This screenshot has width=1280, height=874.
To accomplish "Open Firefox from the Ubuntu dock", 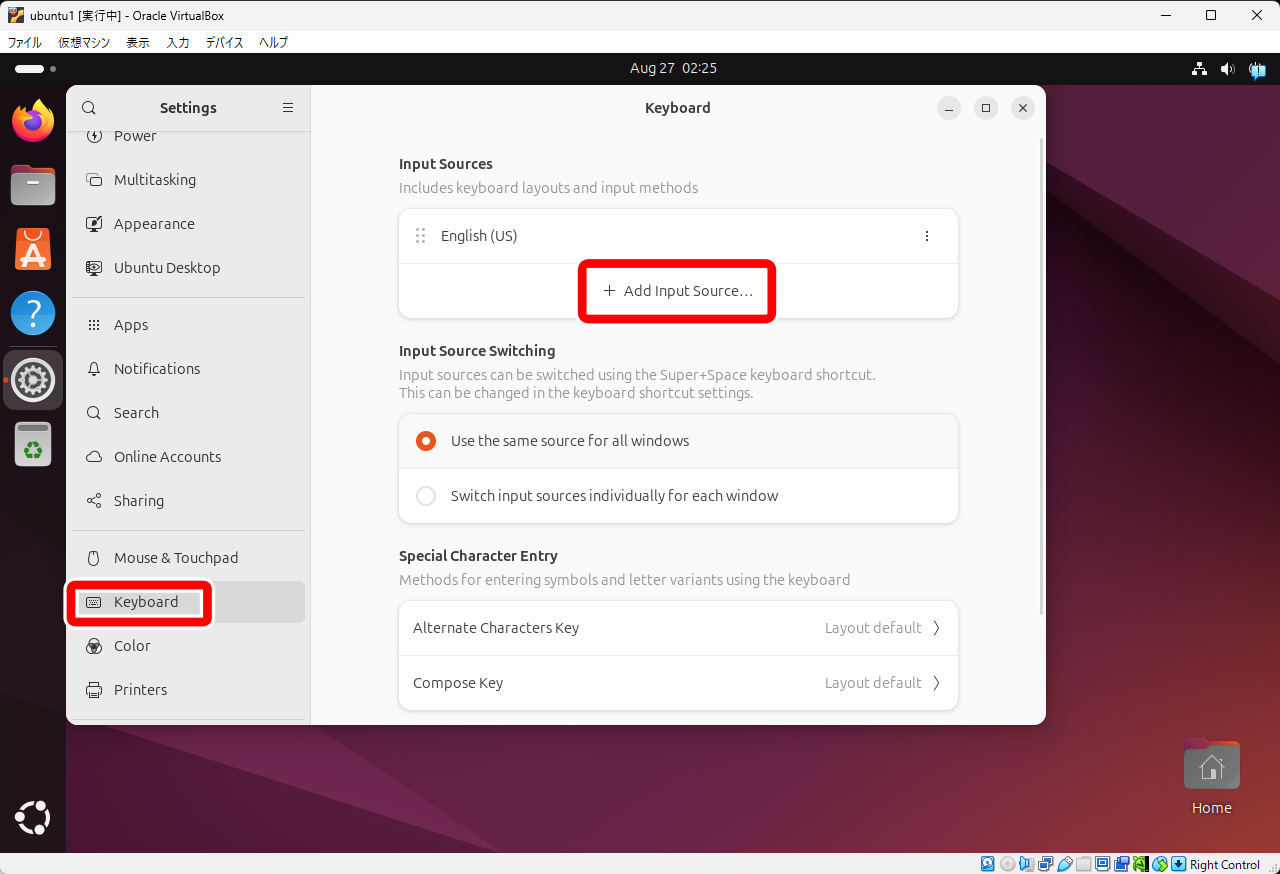I will click(x=33, y=121).
